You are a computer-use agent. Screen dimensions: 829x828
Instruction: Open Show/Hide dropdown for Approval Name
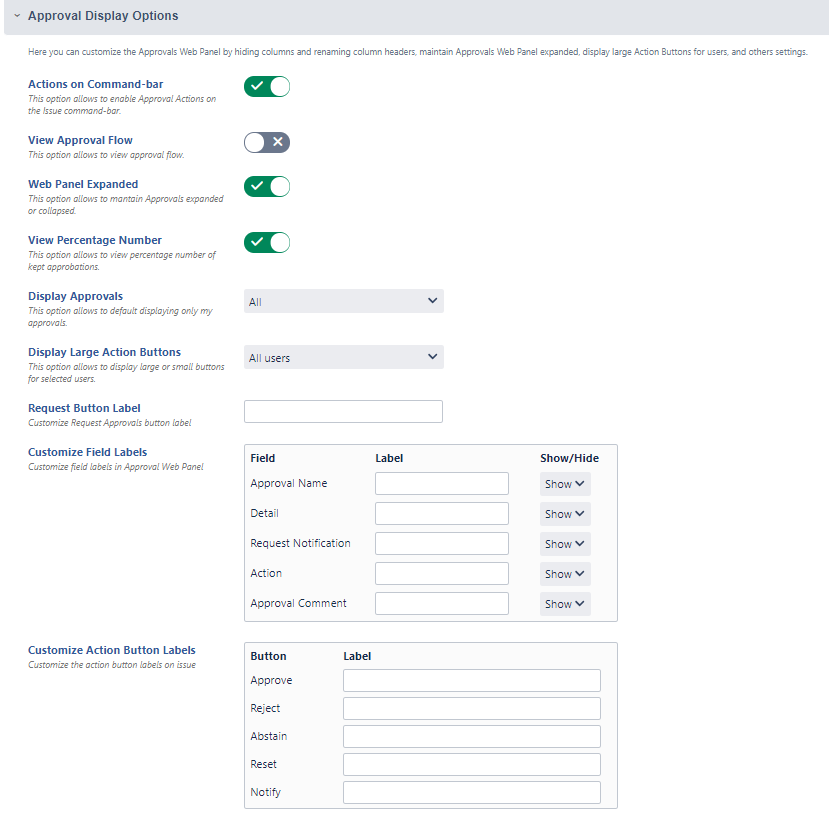point(565,484)
